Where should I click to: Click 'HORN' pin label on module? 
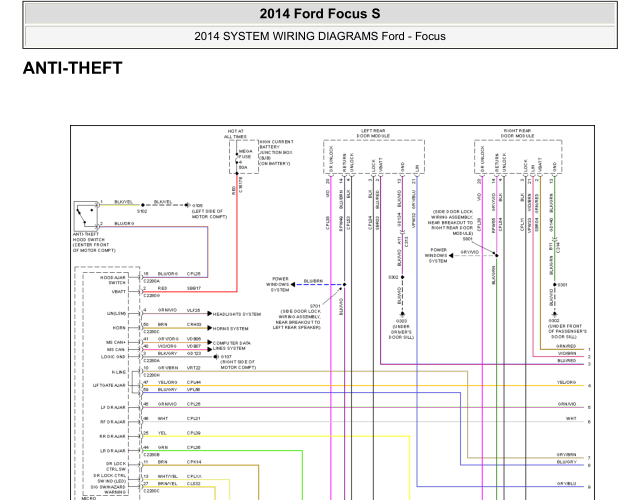(x=119, y=328)
